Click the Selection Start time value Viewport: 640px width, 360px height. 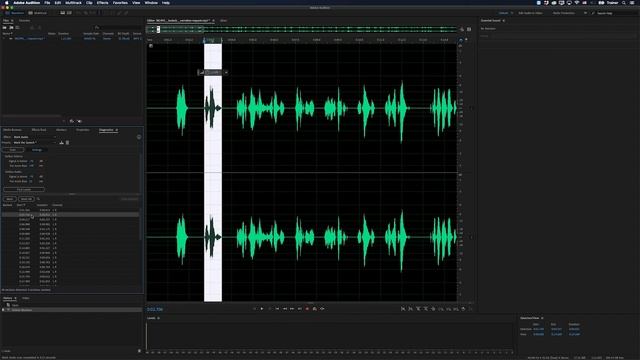(x=538, y=329)
